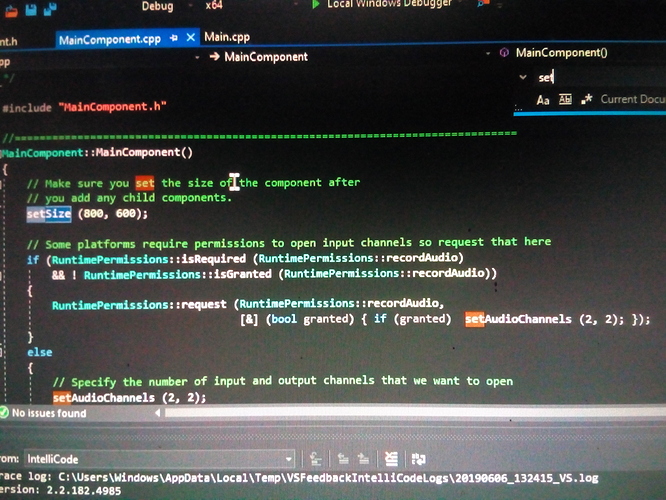Click the #include "MainComponent.h" line
Viewport: 666px width, 500px height.
pyautogui.click(x=84, y=107)
